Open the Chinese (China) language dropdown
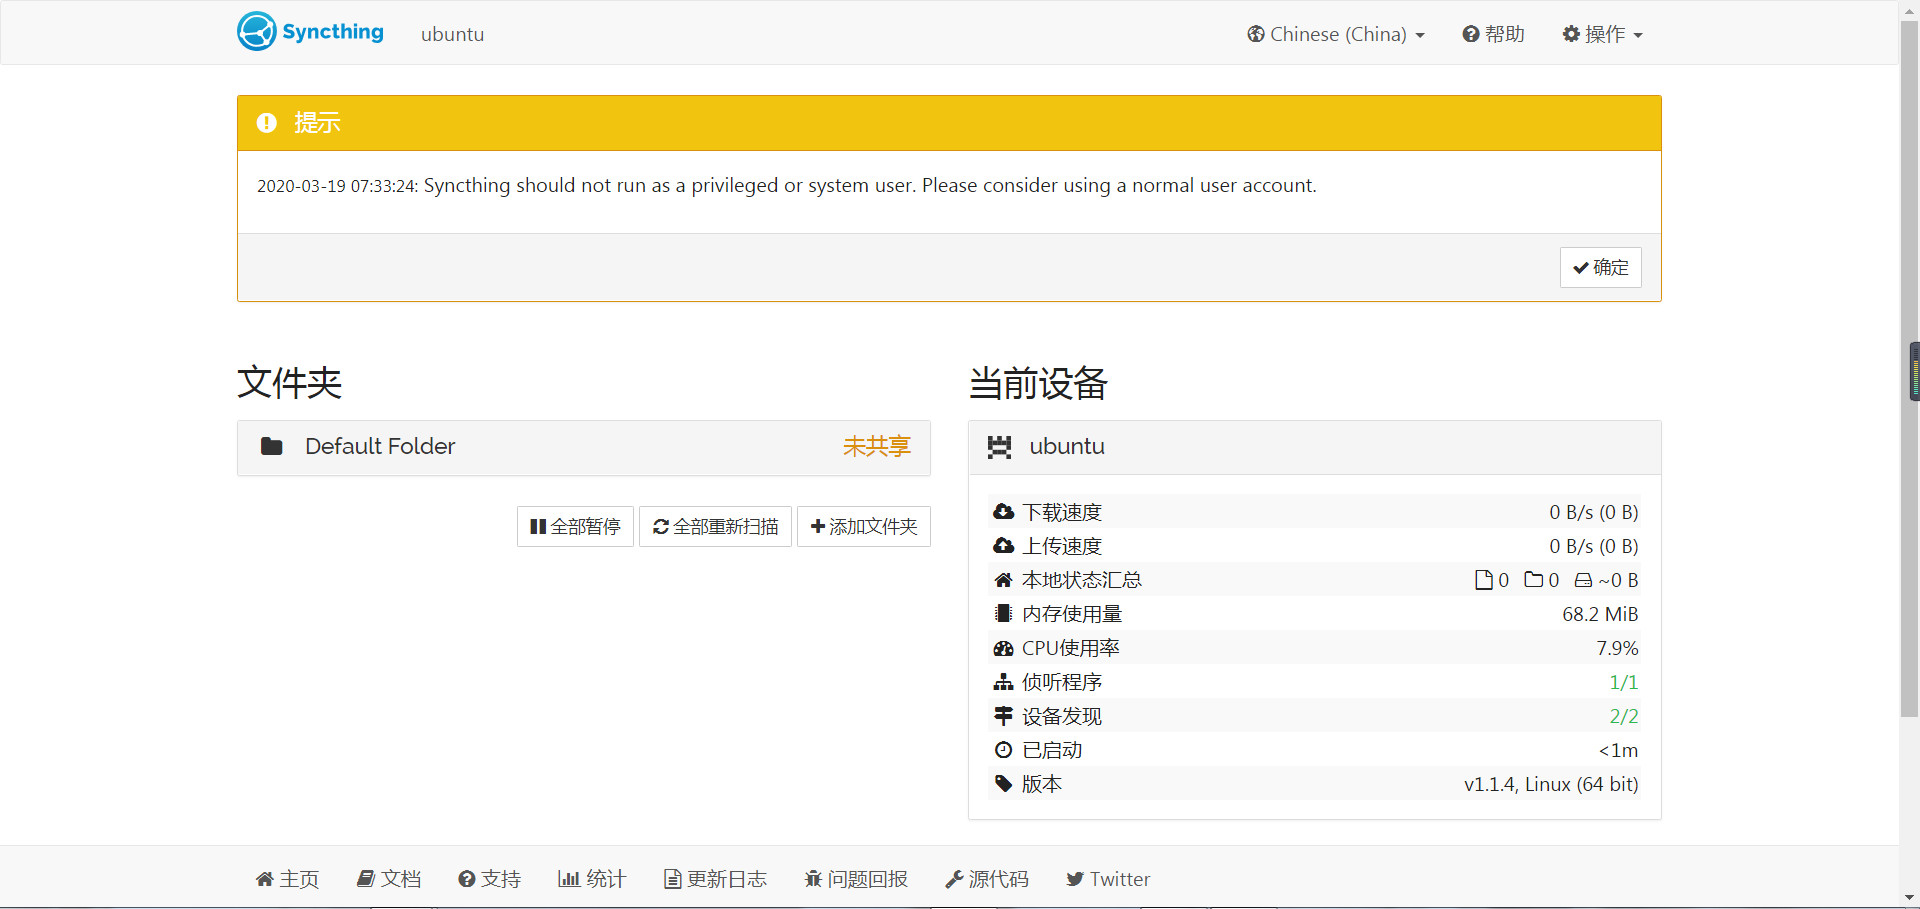 (1336, 34)
